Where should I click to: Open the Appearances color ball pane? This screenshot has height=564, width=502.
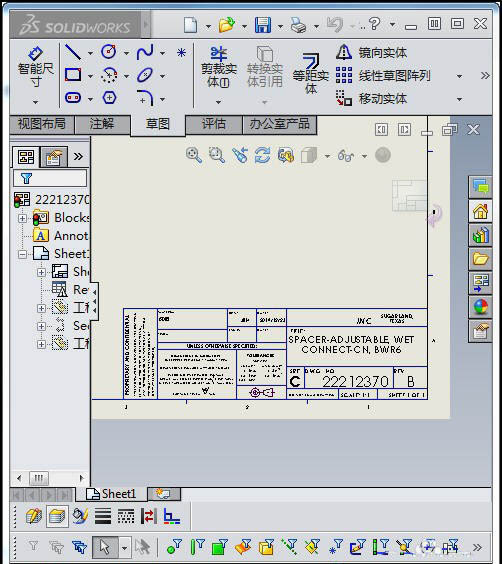pyautogui.click(x=480, y=306)
